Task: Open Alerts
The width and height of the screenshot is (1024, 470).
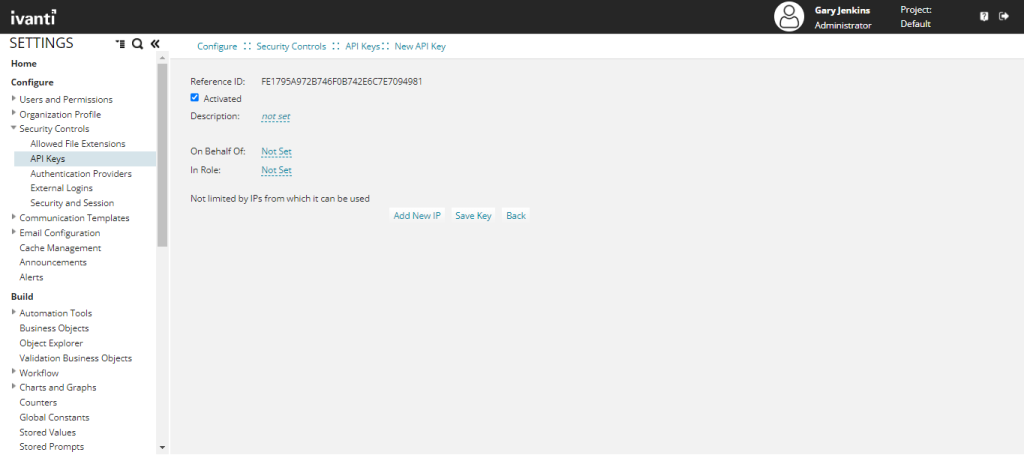Action: click(x=31, y=277)
